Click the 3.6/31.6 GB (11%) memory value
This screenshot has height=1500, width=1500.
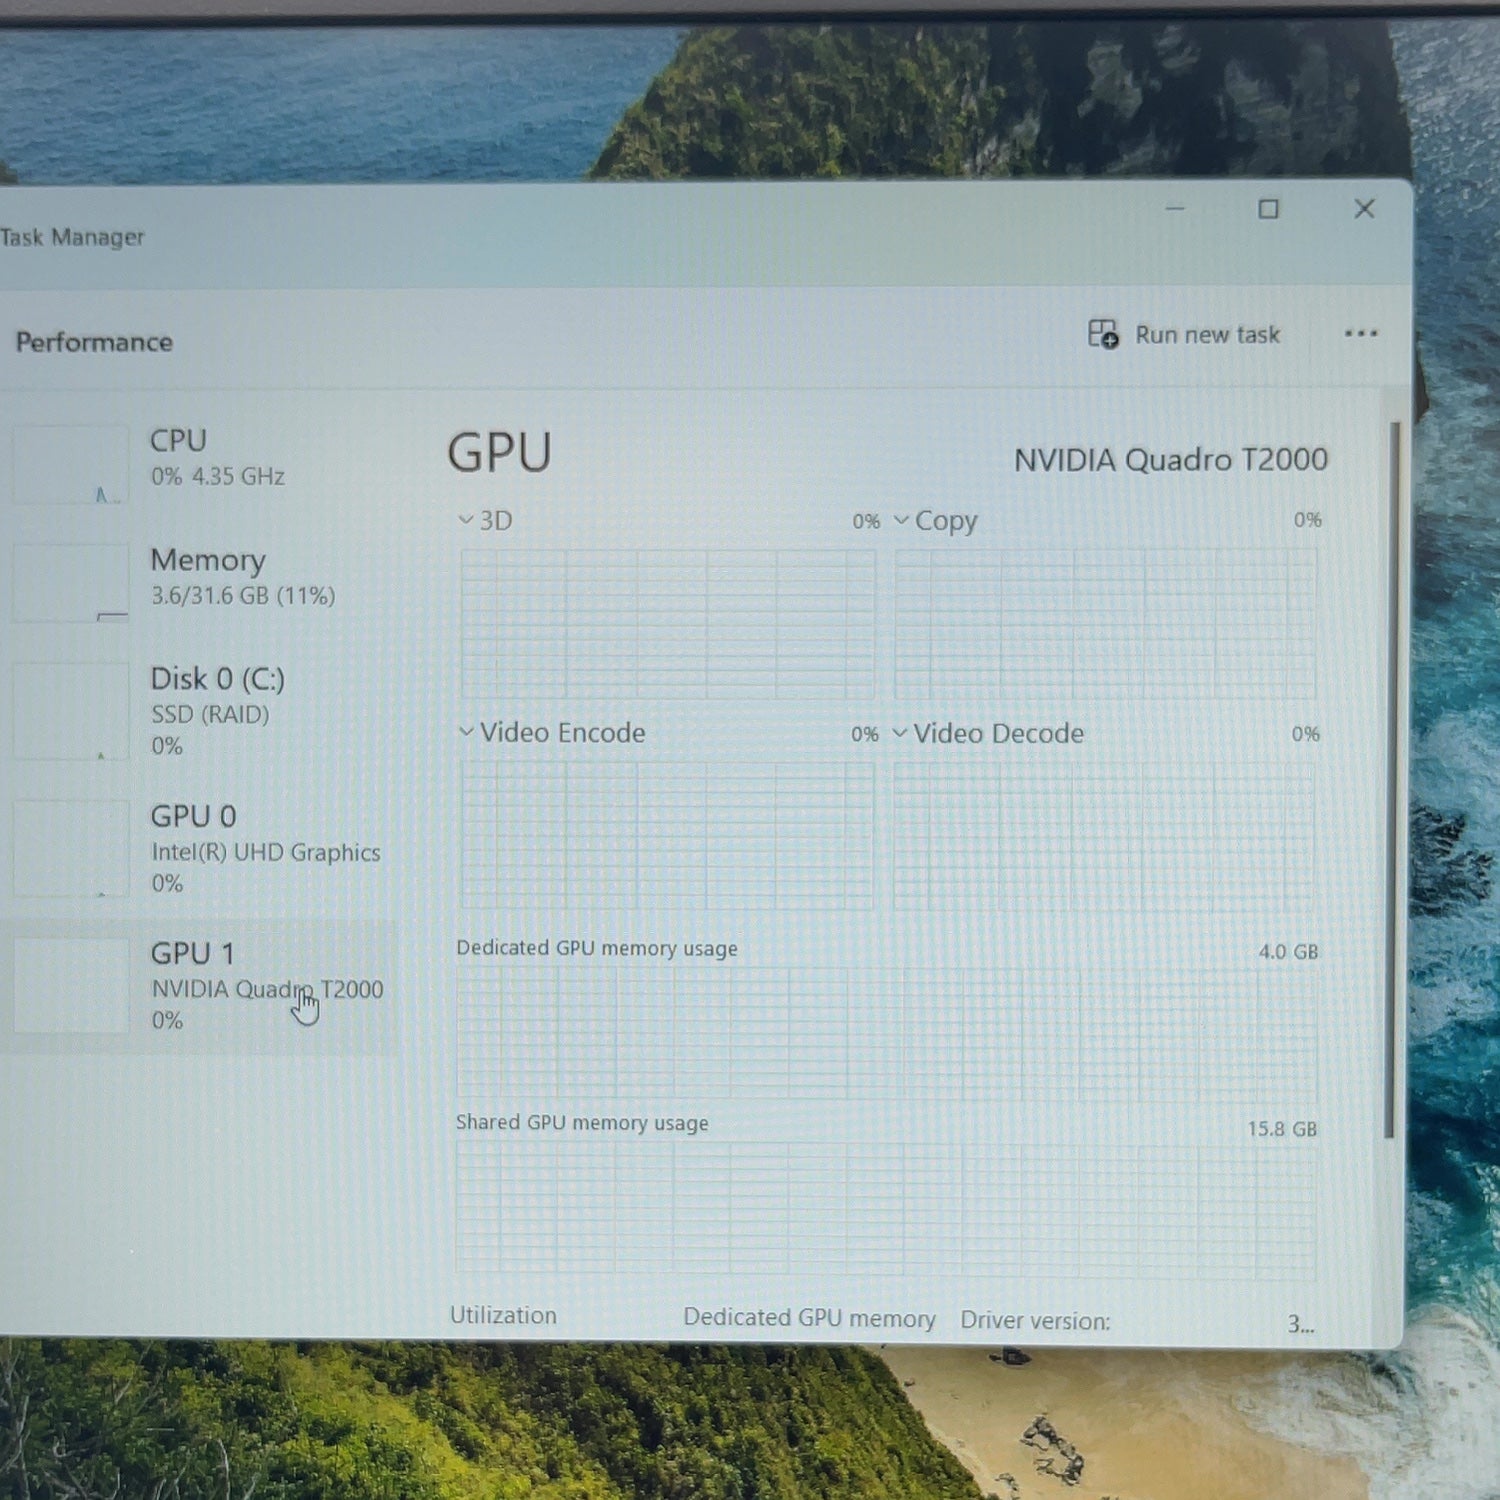243,596
